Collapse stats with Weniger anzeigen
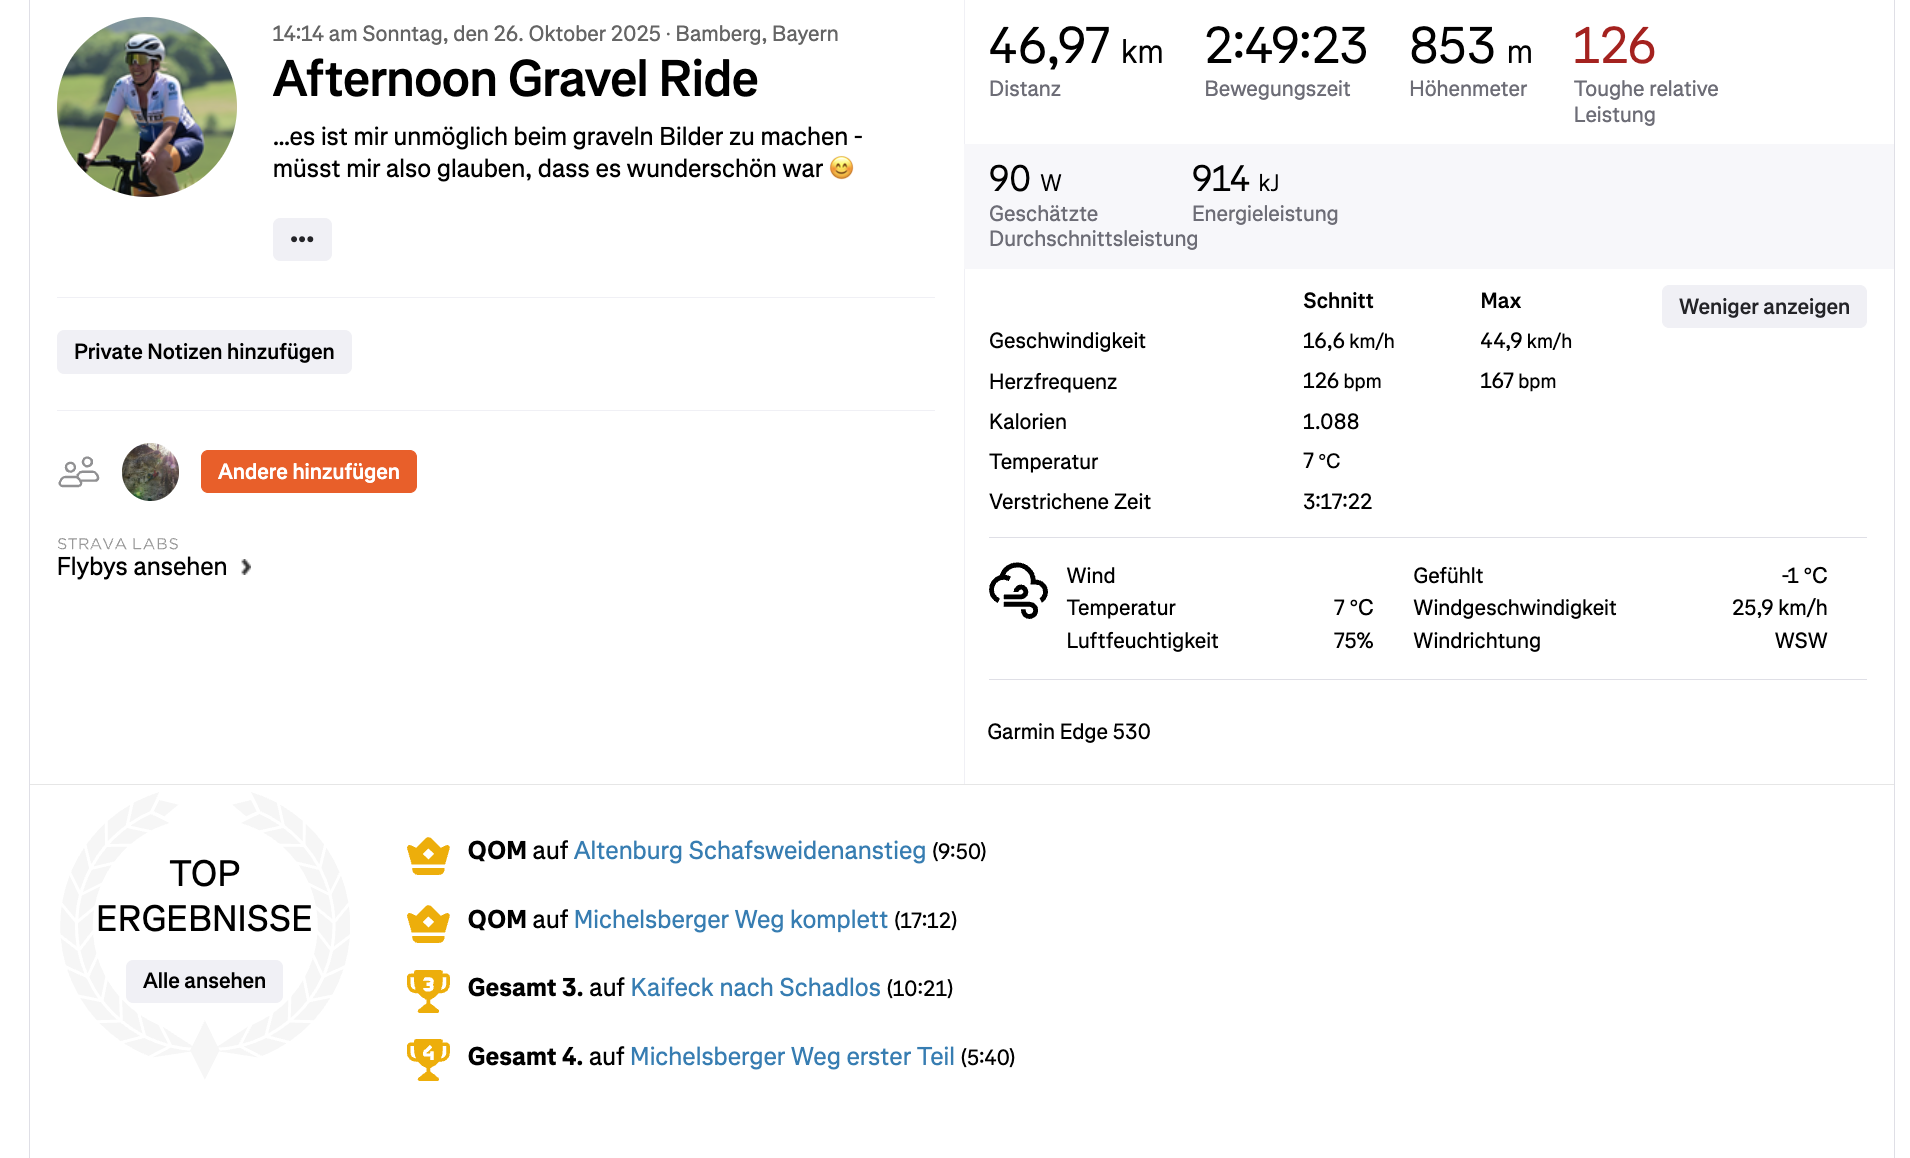This screenshot has width=1910, height=1158. click(x=1764, y=307)
